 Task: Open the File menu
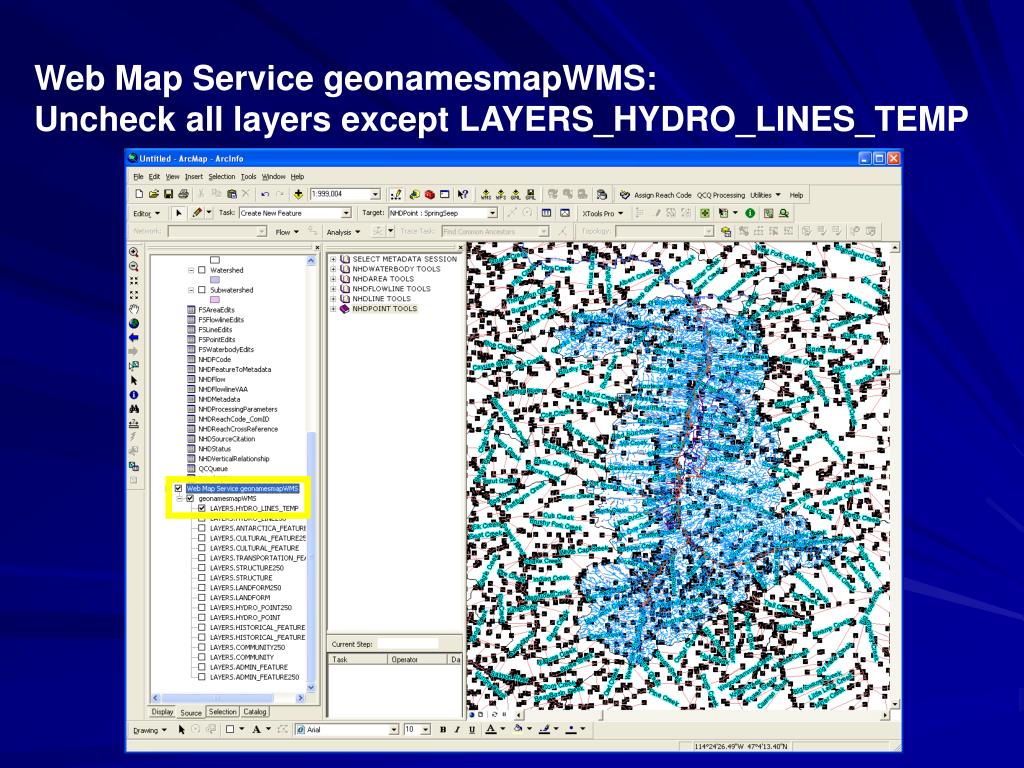click(x=138, y=176)
